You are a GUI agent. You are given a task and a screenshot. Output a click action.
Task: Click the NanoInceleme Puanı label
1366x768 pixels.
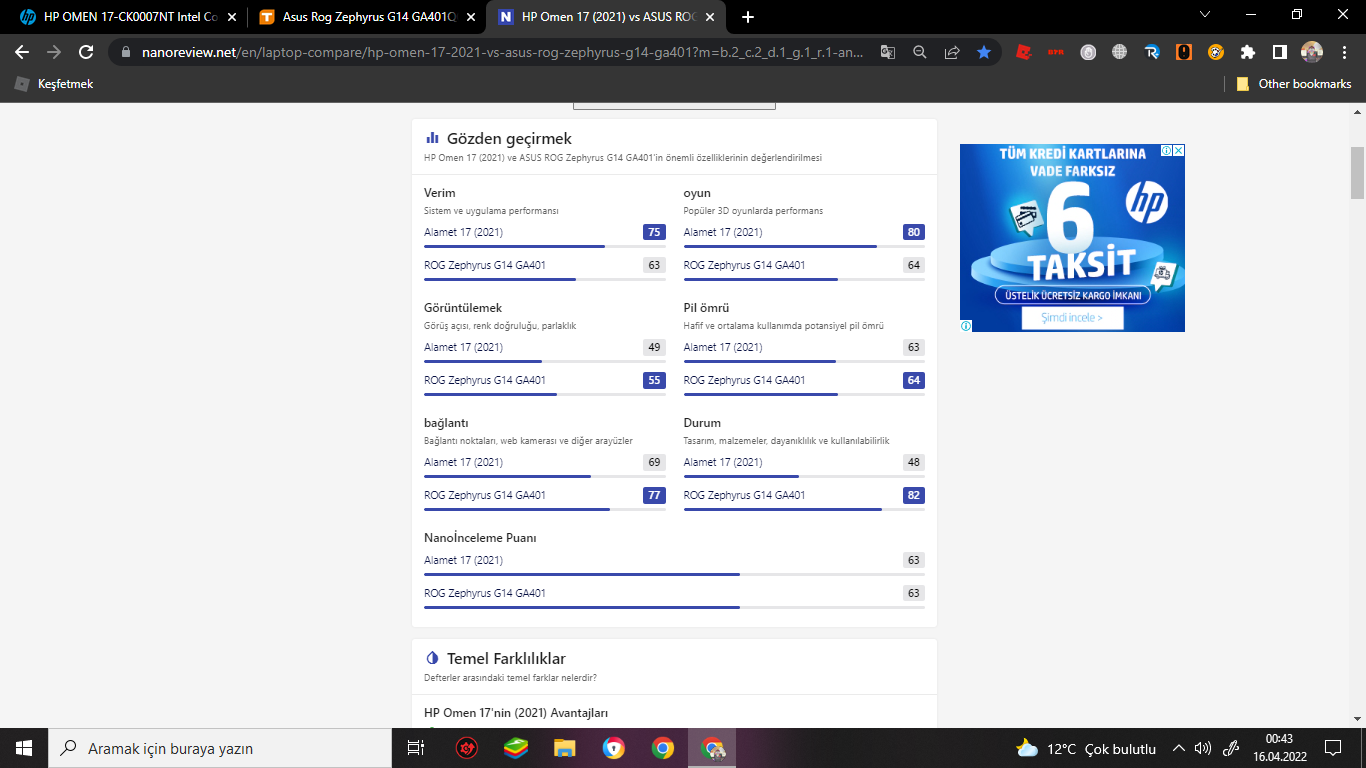click(x=480, y=538)
